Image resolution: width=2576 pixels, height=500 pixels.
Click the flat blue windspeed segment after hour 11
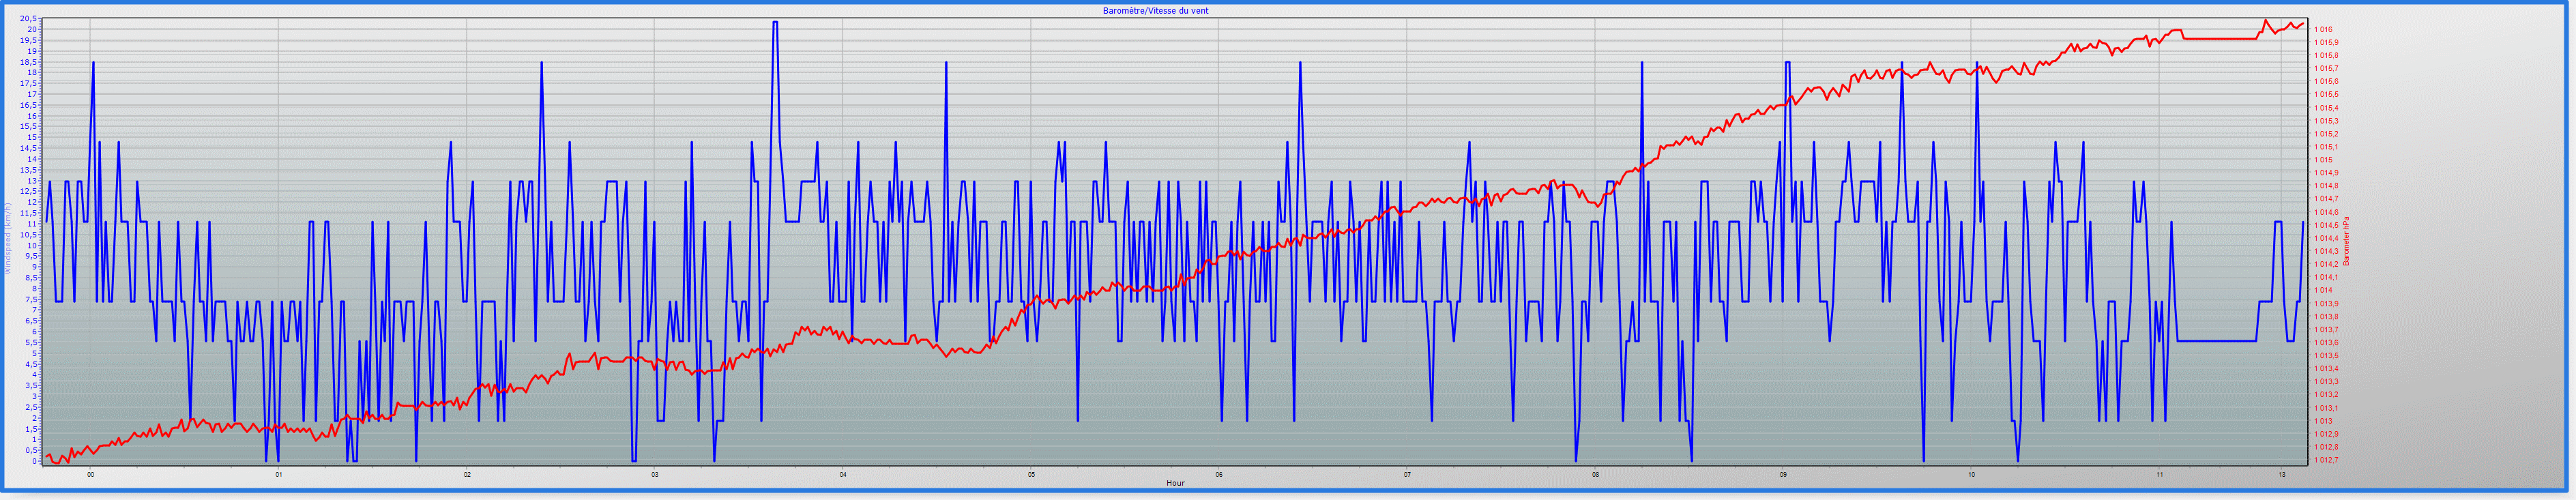click(x=2216, y=341)
